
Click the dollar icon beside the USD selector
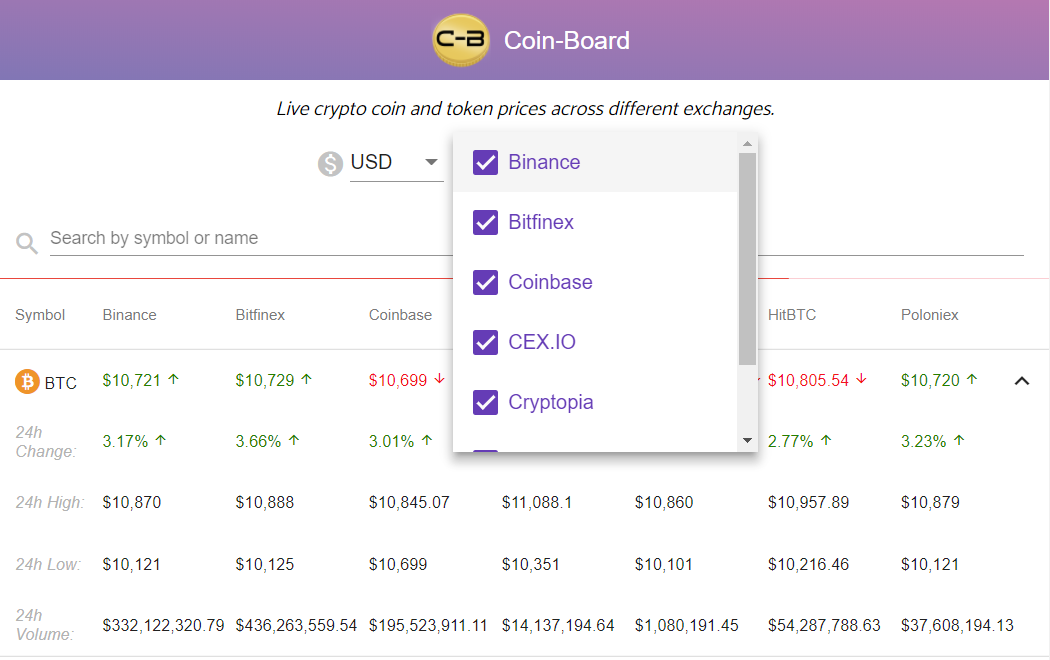(x=330, y=163)
